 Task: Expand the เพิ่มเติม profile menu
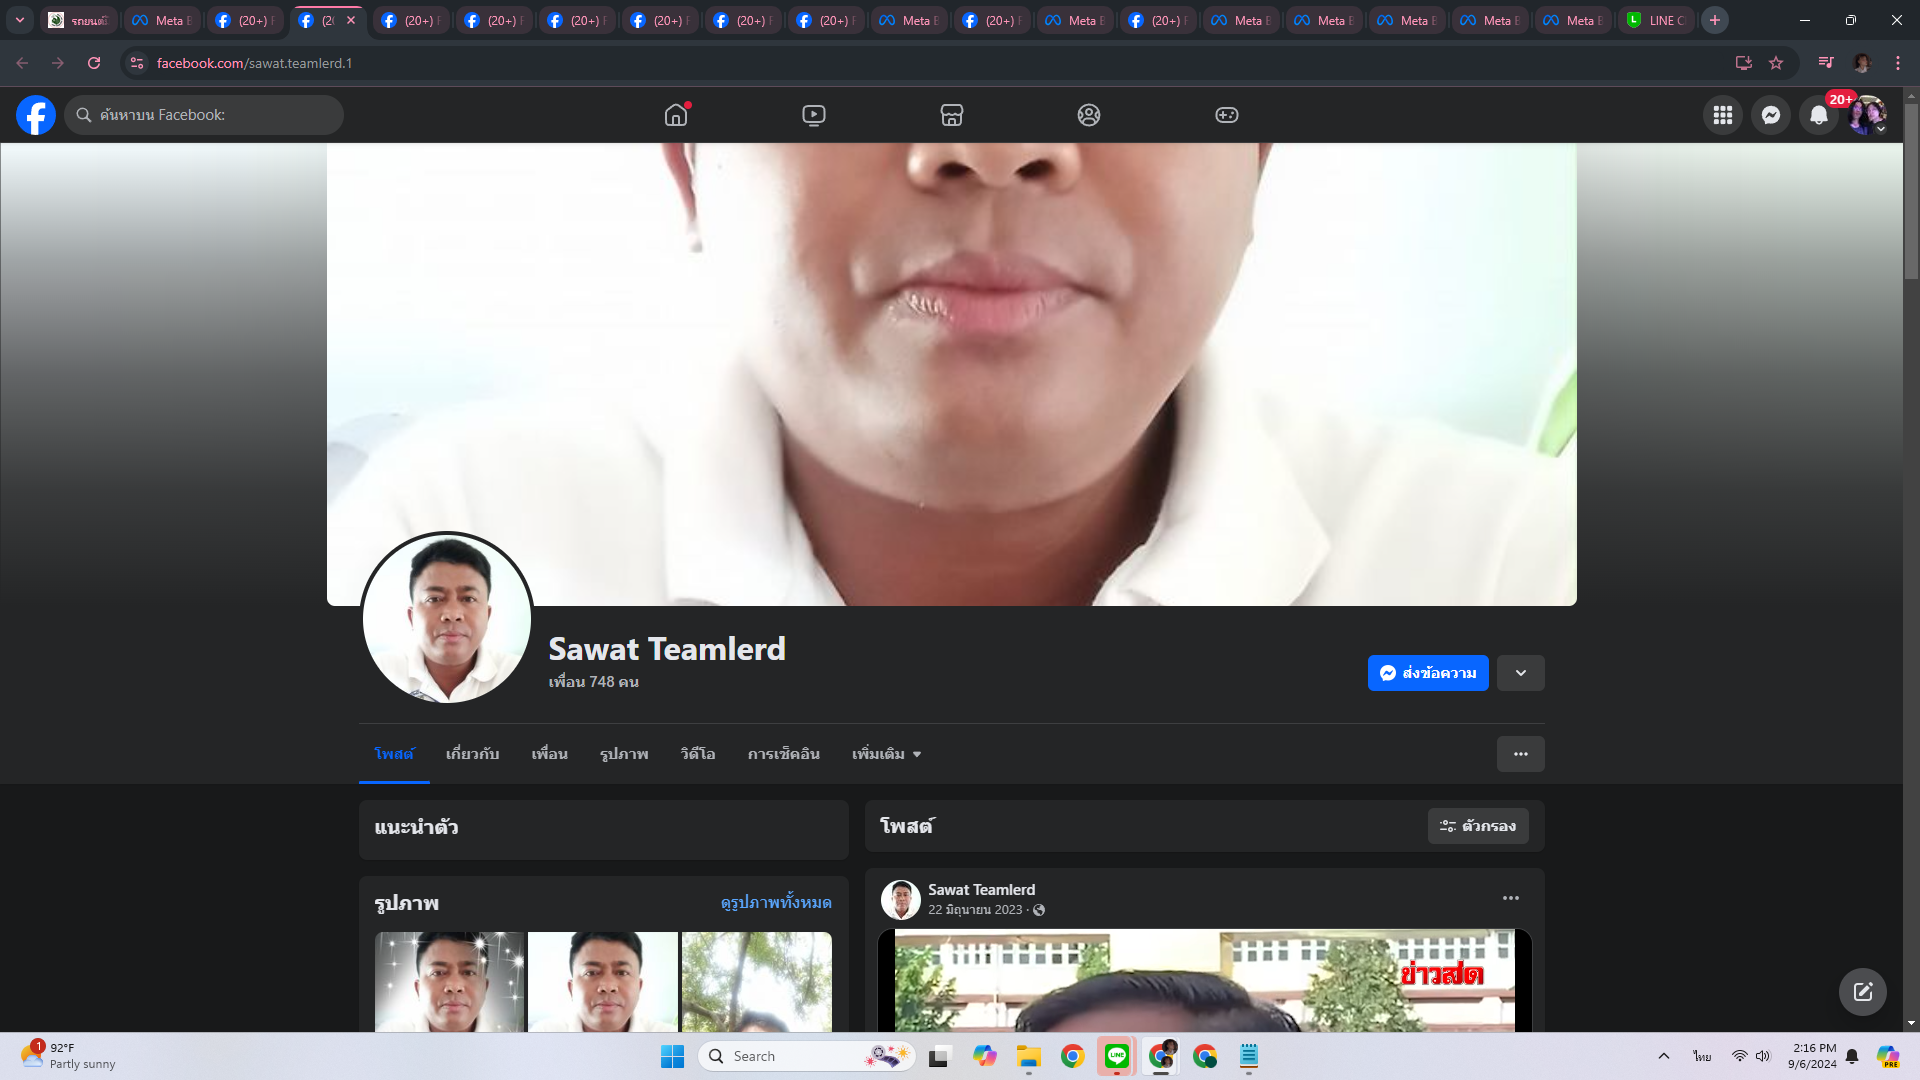click(886, 754)
